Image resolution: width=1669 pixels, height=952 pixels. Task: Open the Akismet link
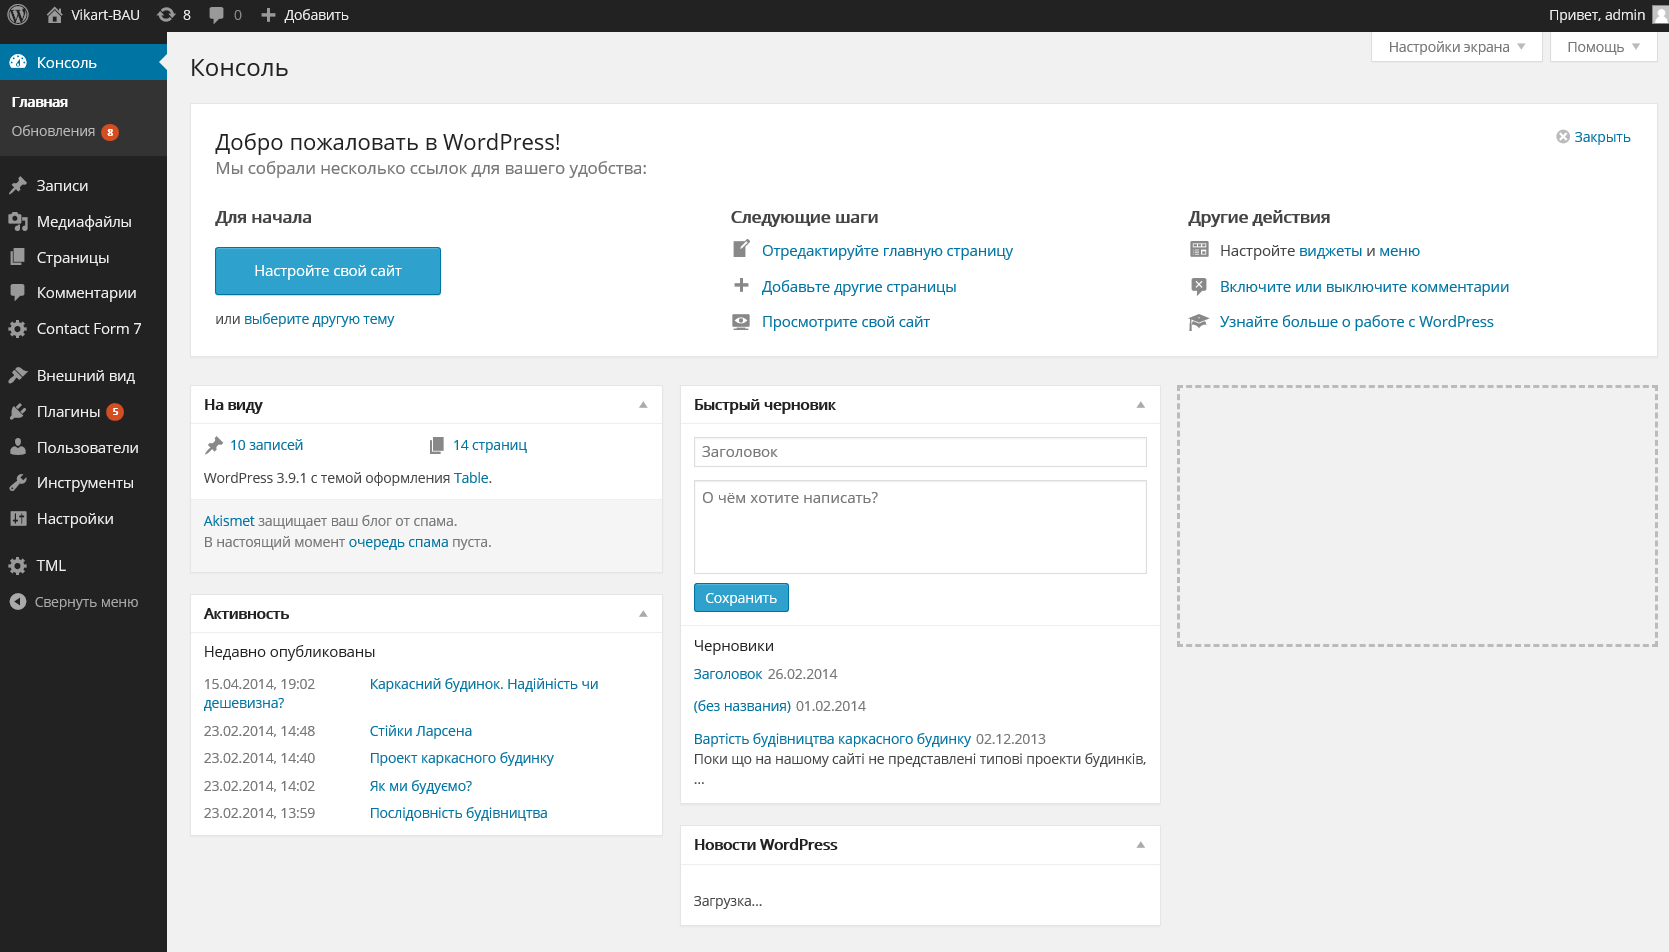[x=229, y=521]
